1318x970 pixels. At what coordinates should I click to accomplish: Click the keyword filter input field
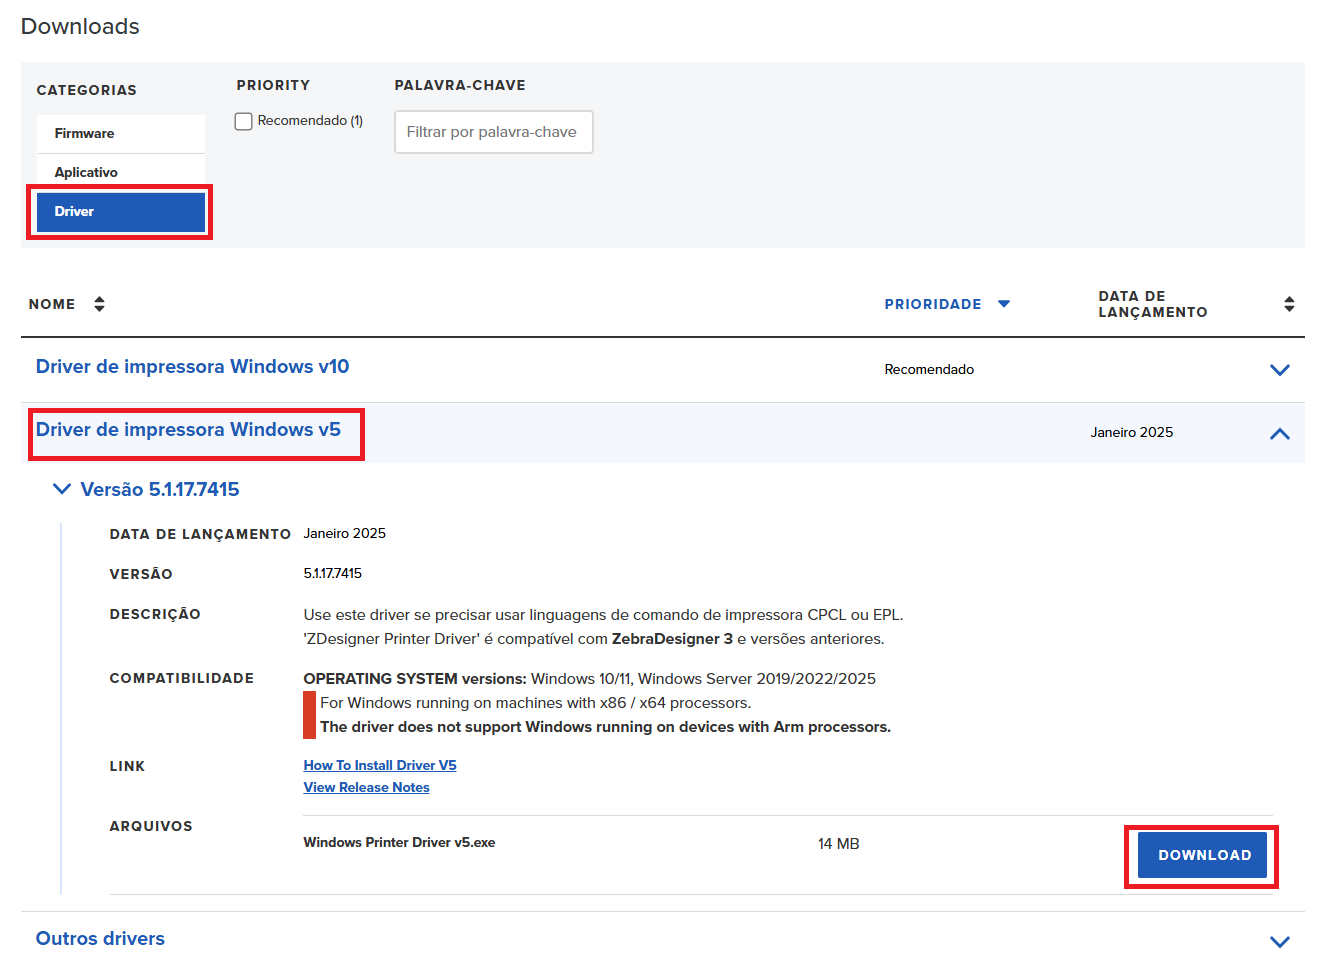tap(493, 132)
